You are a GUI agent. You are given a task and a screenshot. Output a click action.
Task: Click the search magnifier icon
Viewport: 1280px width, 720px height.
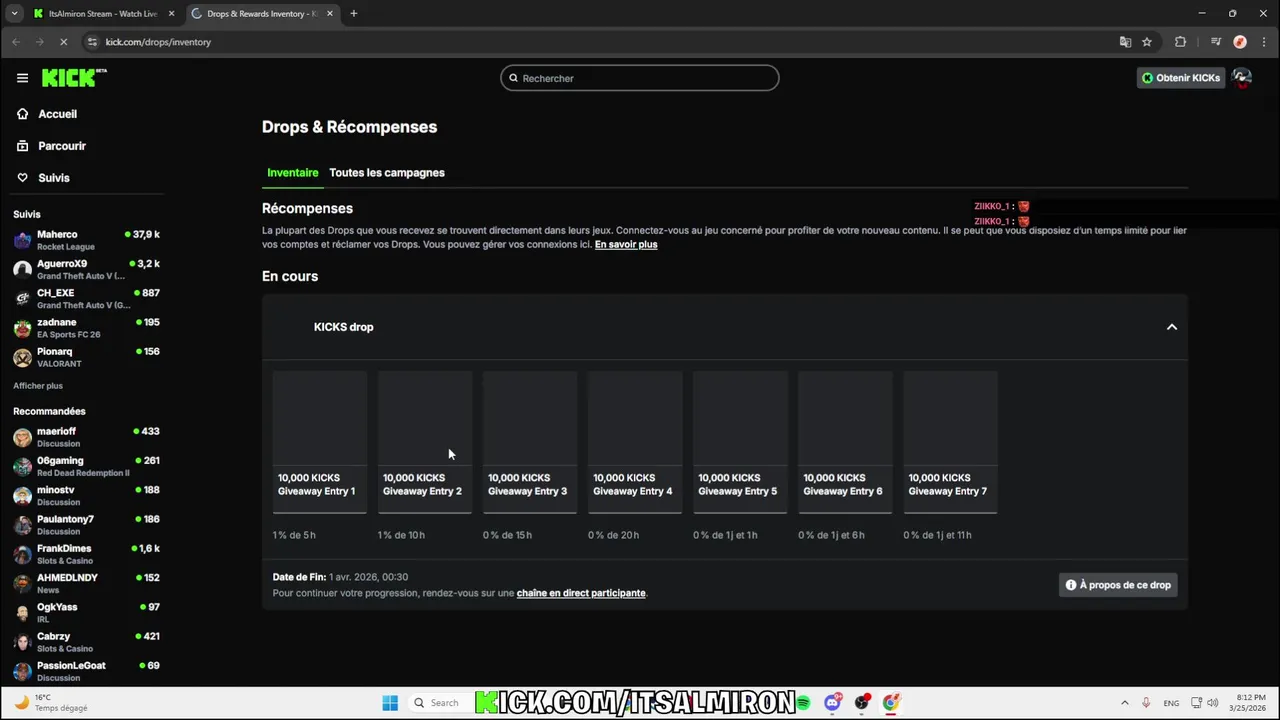[x=513, y=78]
